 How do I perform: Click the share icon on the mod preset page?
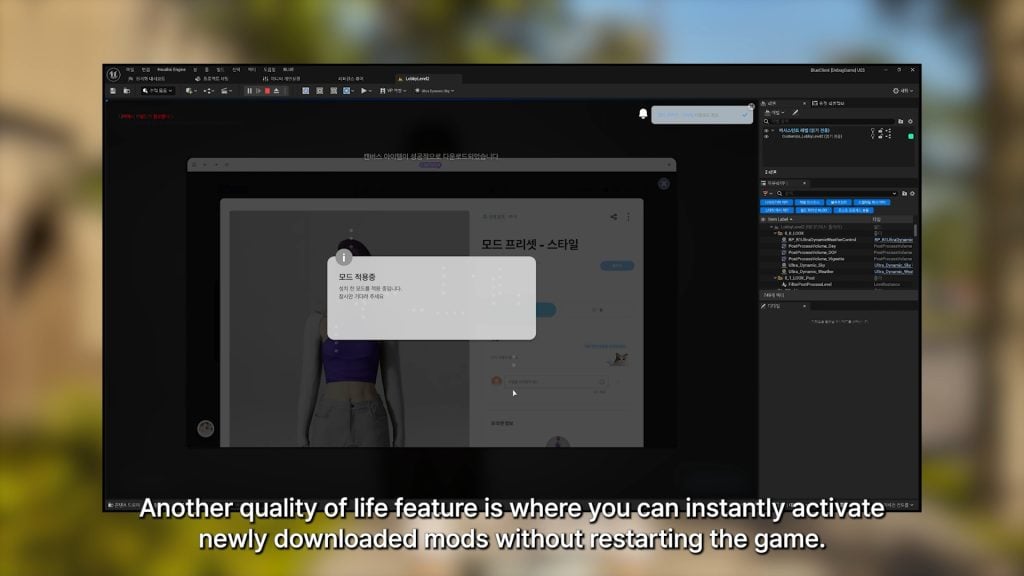[614, 216]
